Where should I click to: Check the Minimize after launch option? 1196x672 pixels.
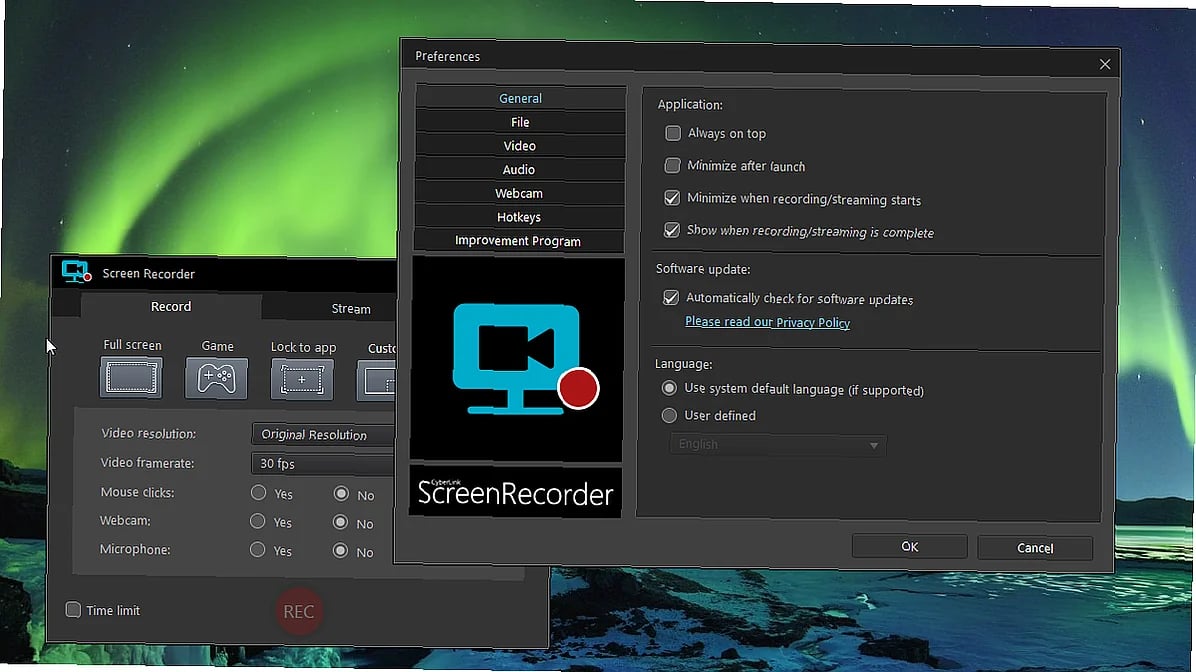(673, 166)
